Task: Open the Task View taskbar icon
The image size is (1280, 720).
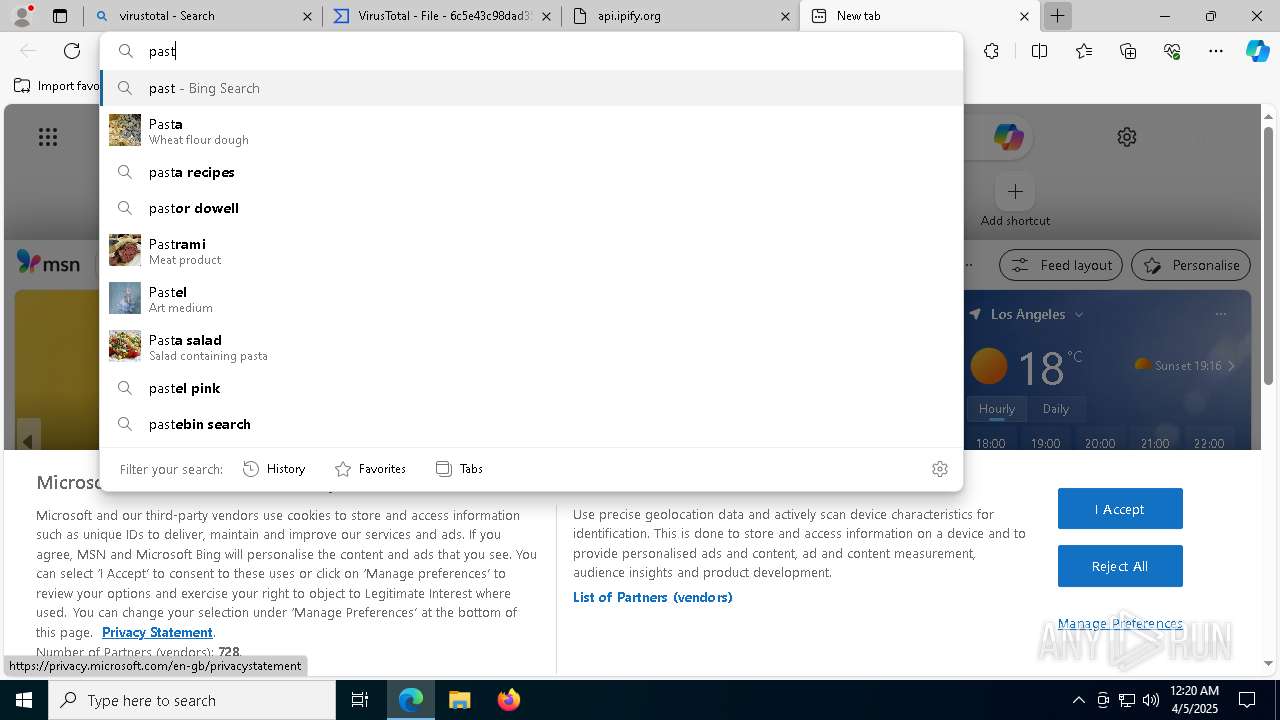Action: pyautogui.click(x=360, y=700)
